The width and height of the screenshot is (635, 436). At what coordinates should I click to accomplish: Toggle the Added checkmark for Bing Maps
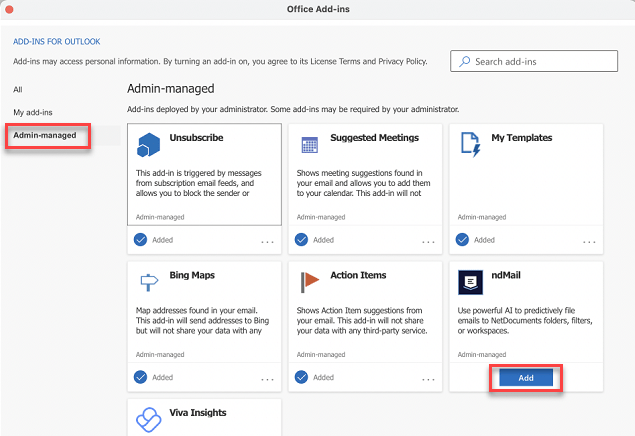coord(141,377)
